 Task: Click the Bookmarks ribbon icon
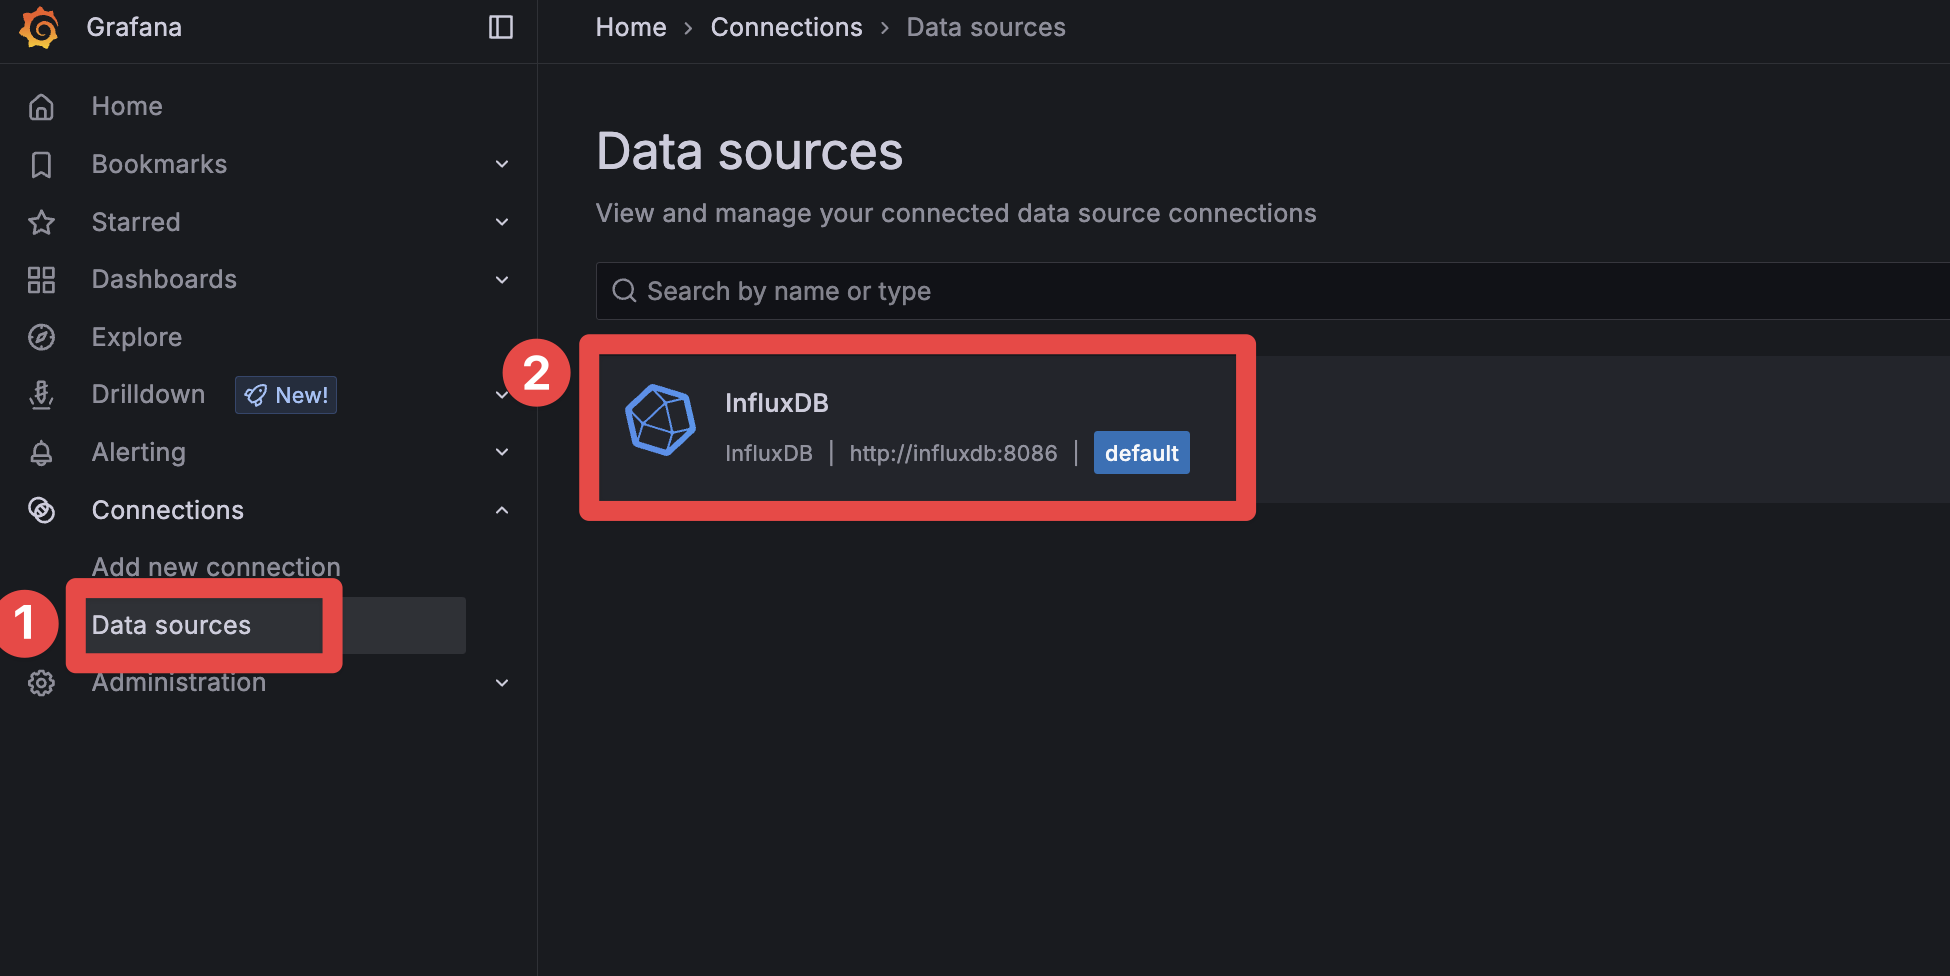click(41, 164)
